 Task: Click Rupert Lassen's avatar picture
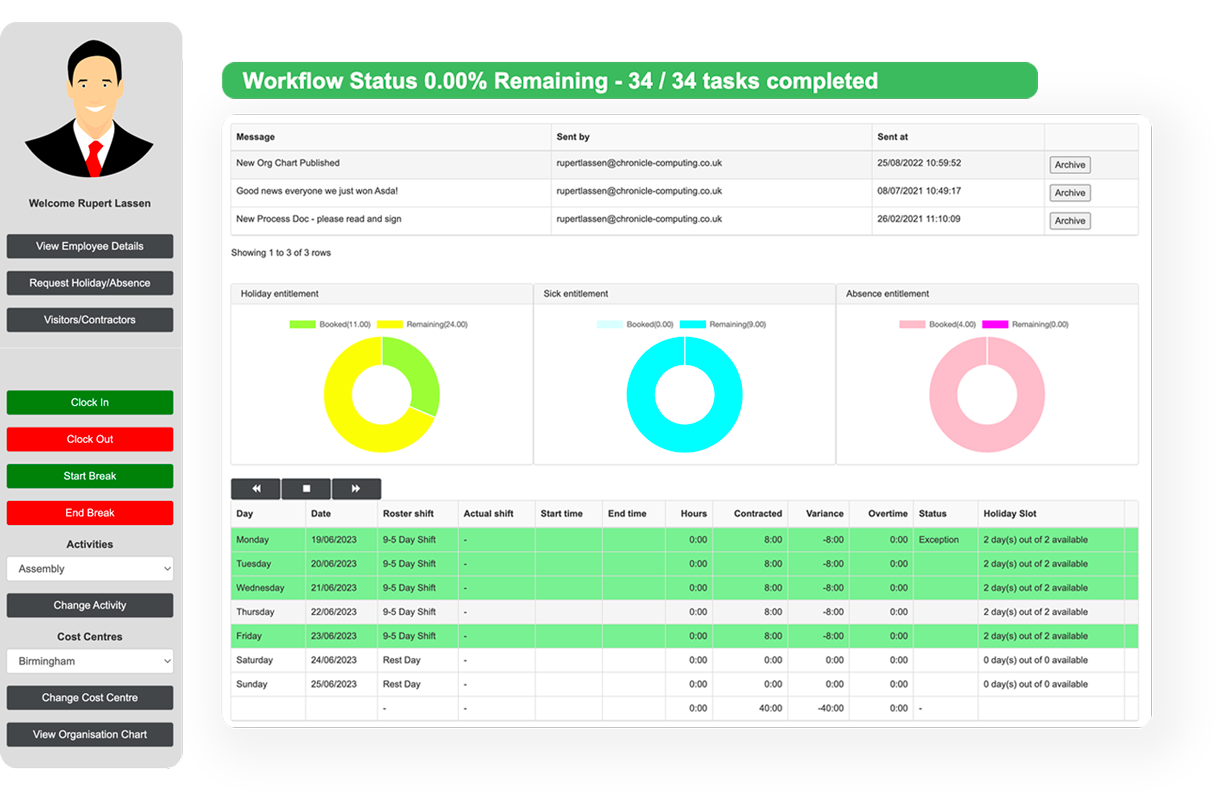click(90, 109)
